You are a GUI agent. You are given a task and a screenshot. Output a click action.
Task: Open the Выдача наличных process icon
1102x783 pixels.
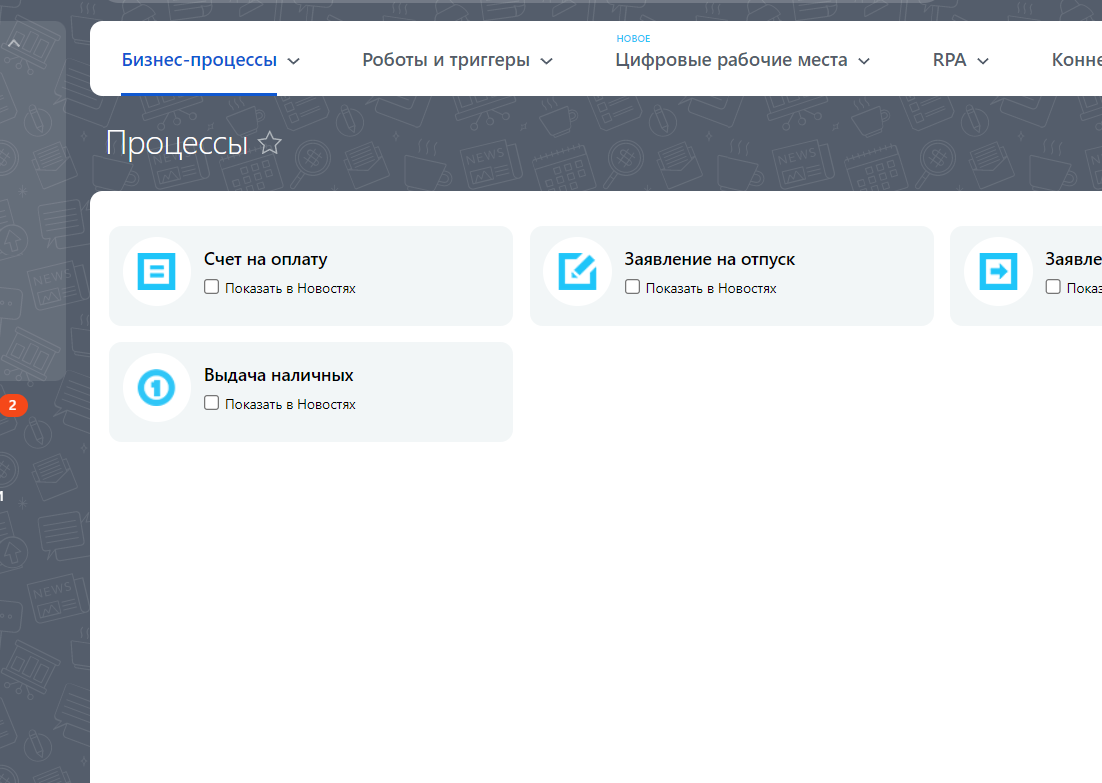(156, 387)
